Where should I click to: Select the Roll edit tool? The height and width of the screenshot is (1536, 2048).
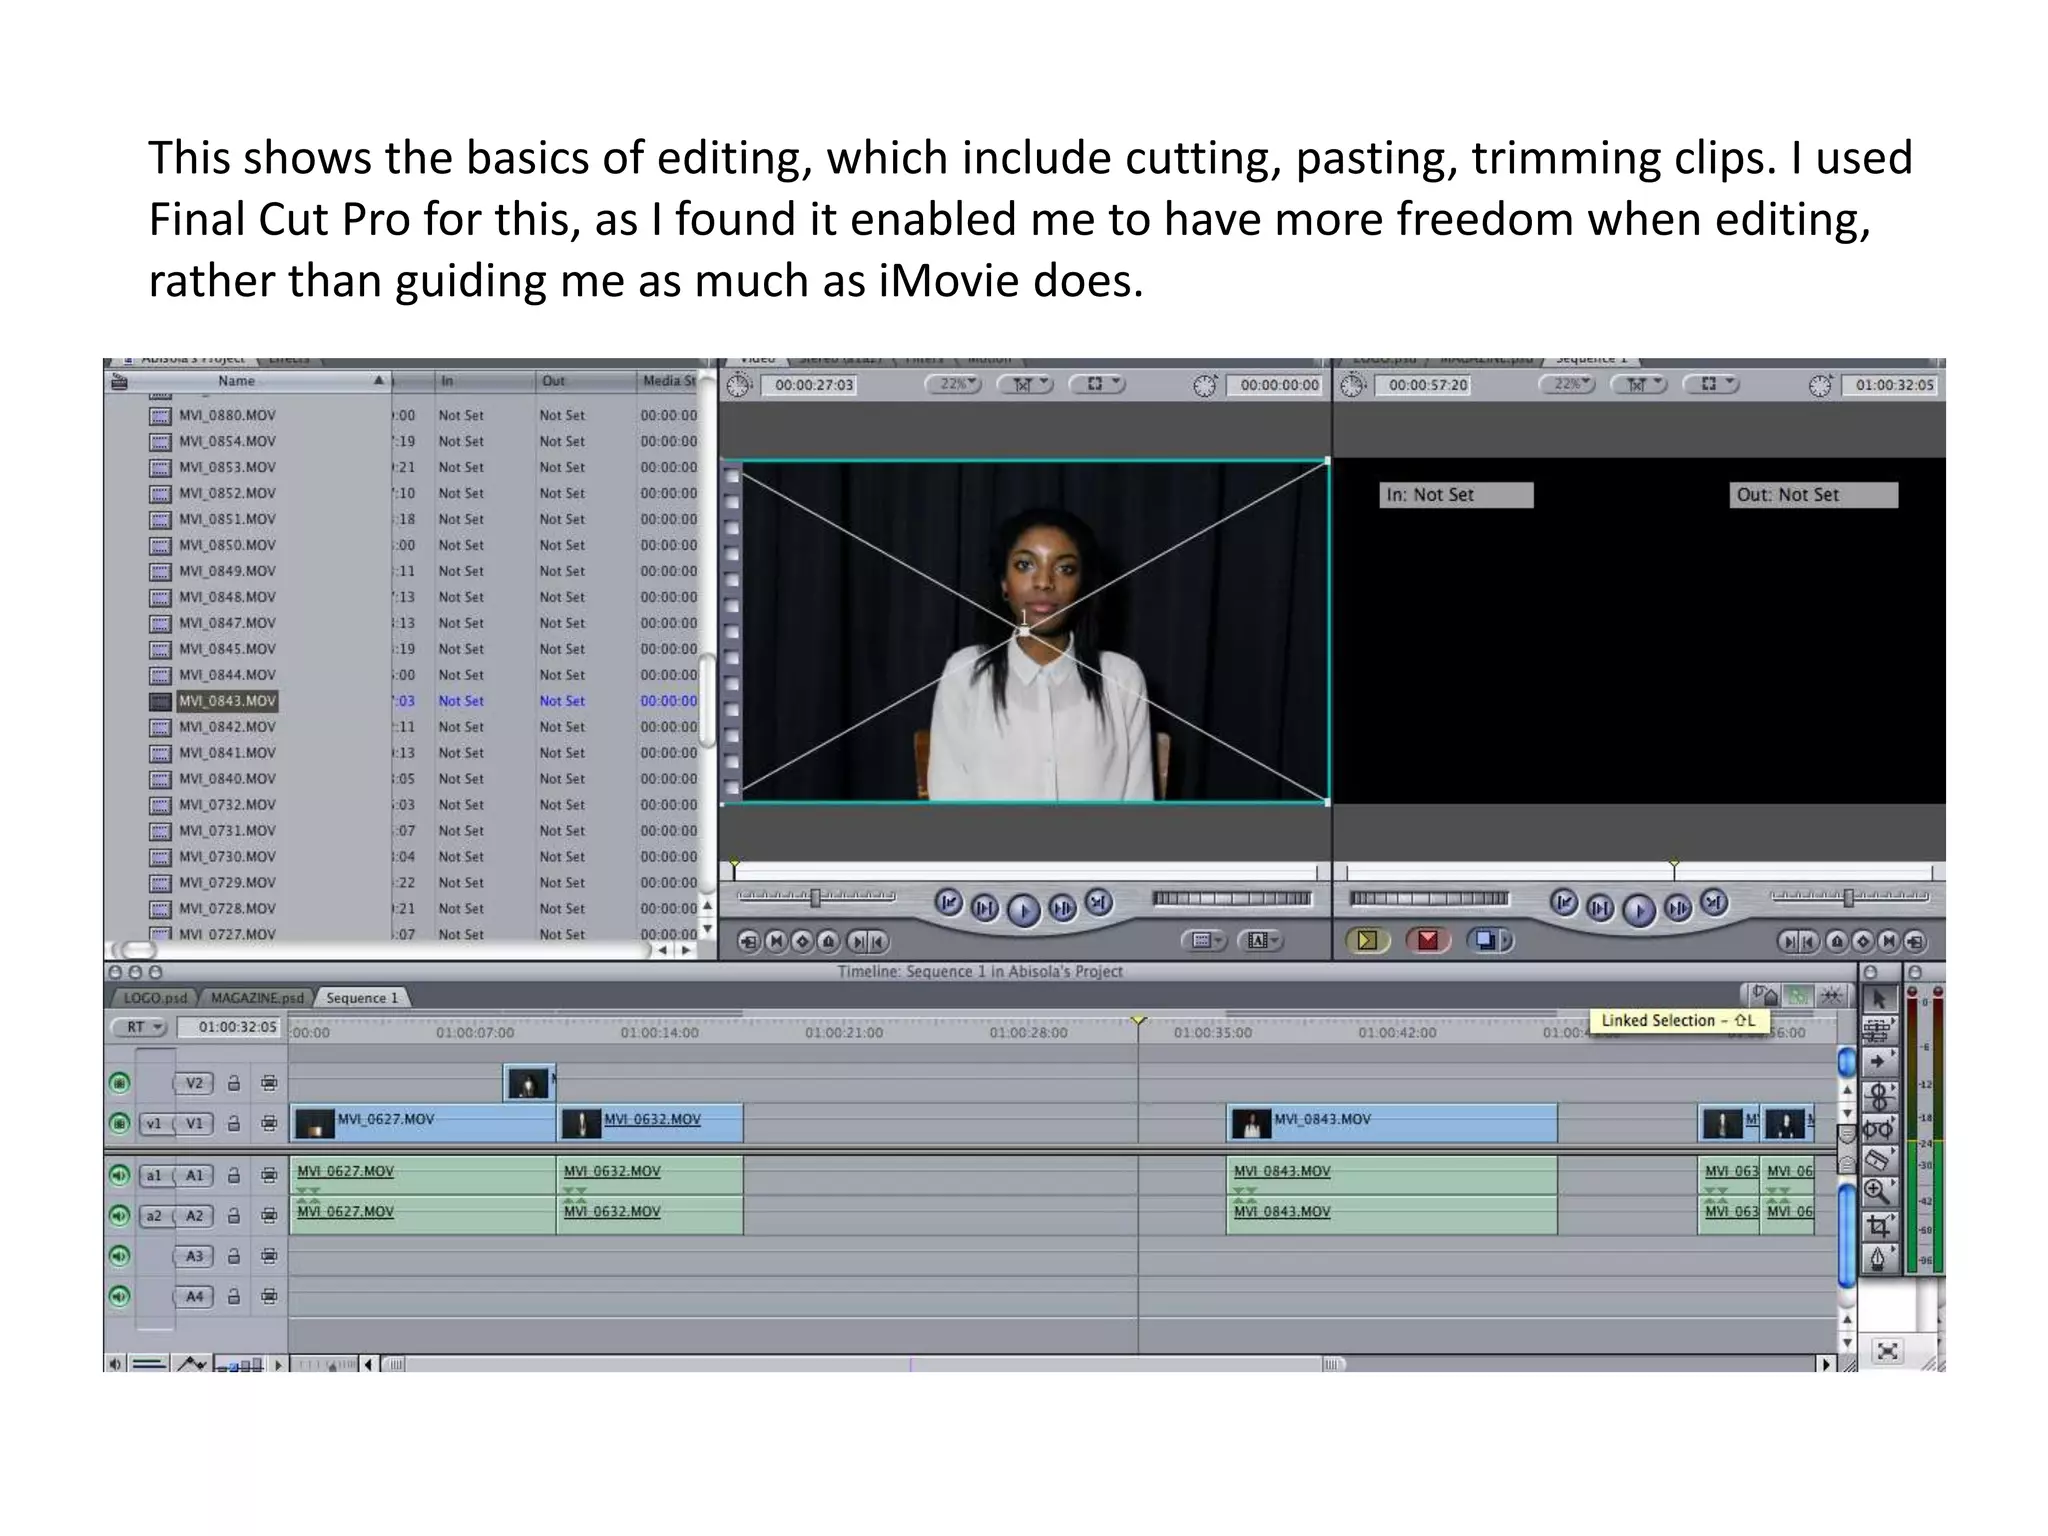tap(1878, 1096)
